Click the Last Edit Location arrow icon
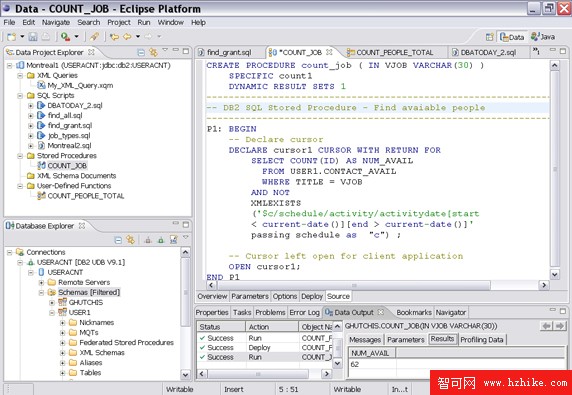This screenshot has height=395, width=572. coord(115,36)
